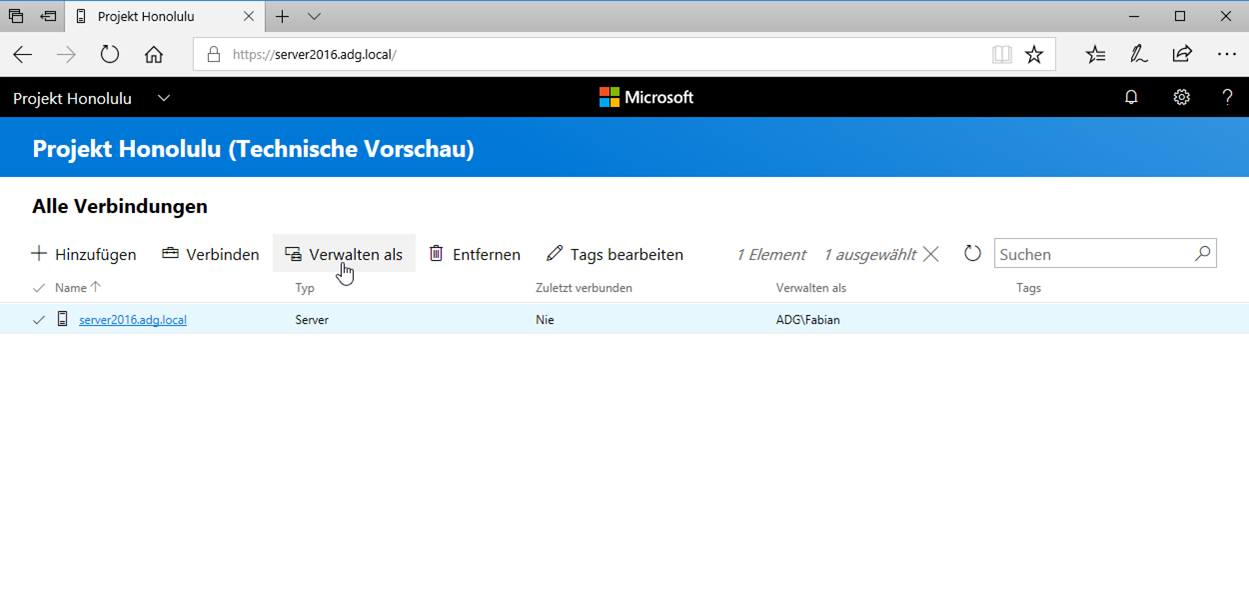Click the Projekt Honolulu header title

(x=71, y=98)
